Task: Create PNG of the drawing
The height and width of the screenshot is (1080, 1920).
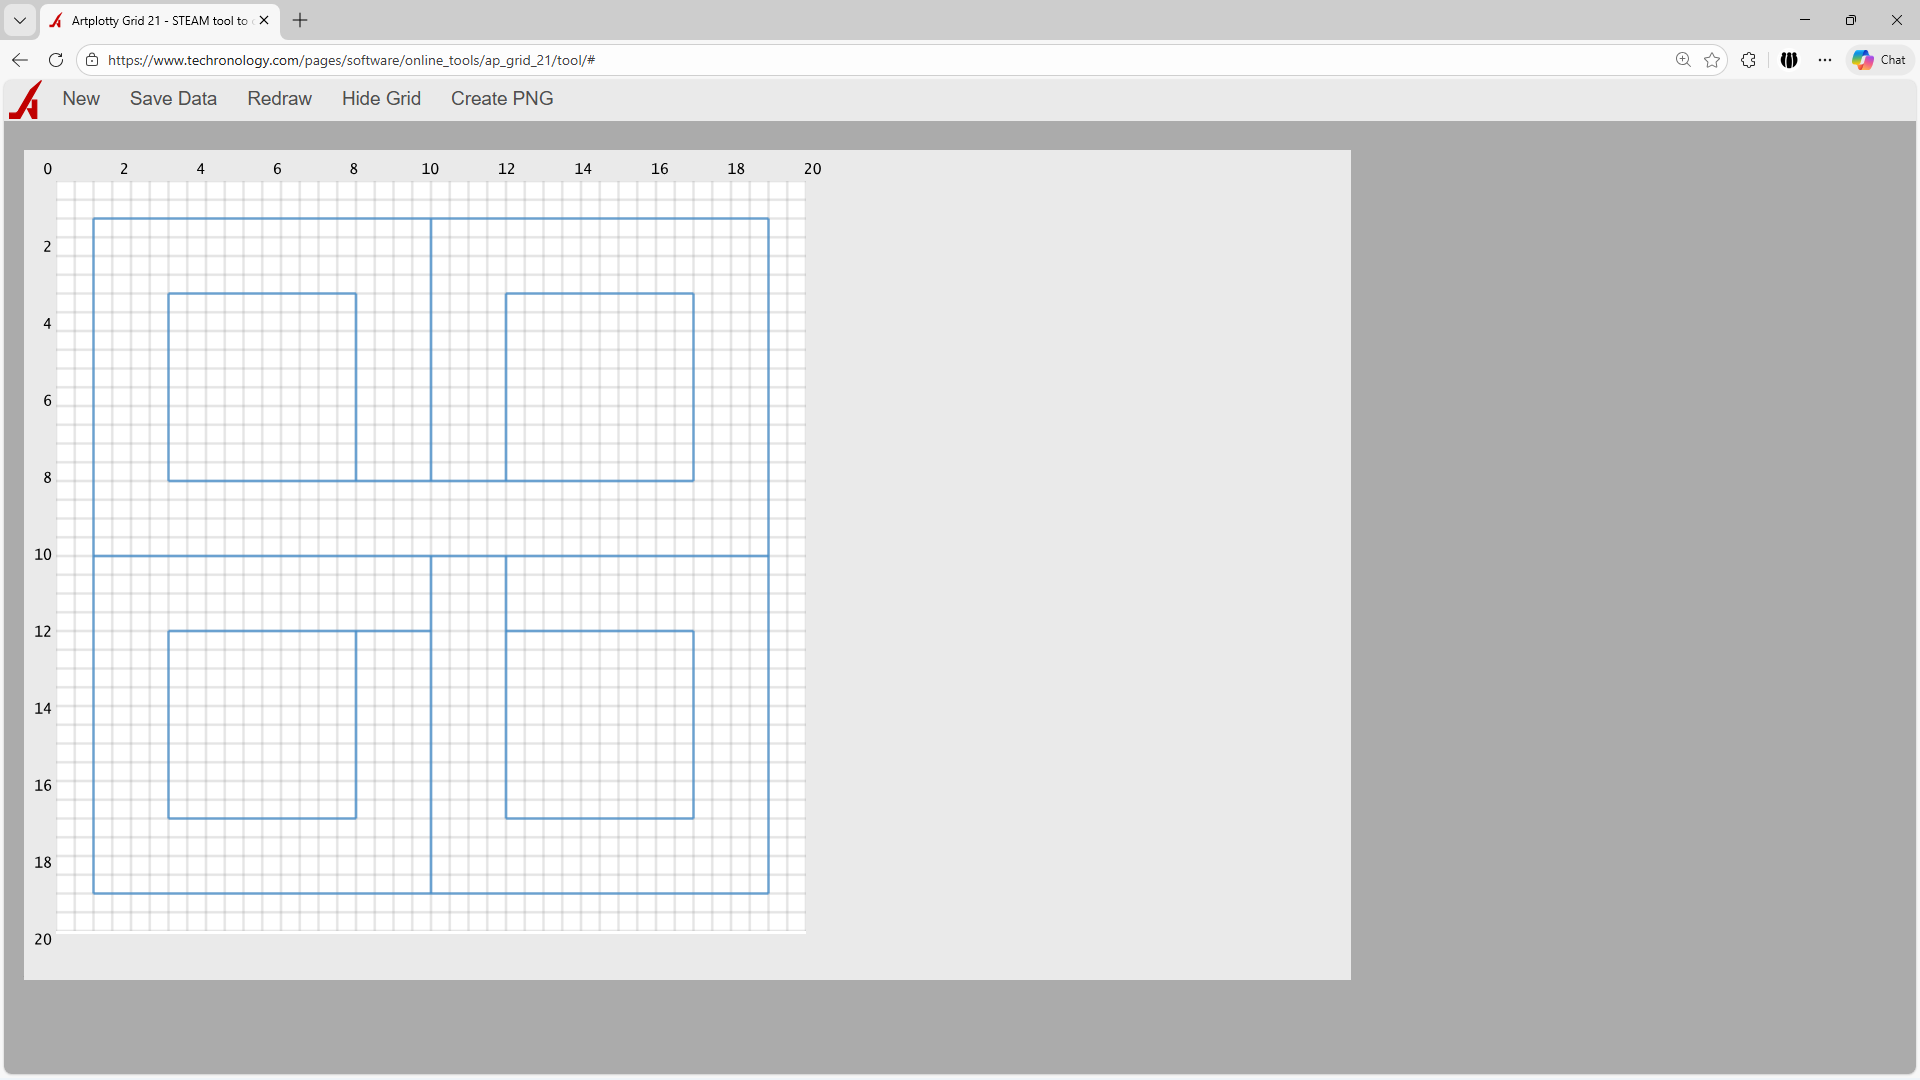Action: (502, 98)
